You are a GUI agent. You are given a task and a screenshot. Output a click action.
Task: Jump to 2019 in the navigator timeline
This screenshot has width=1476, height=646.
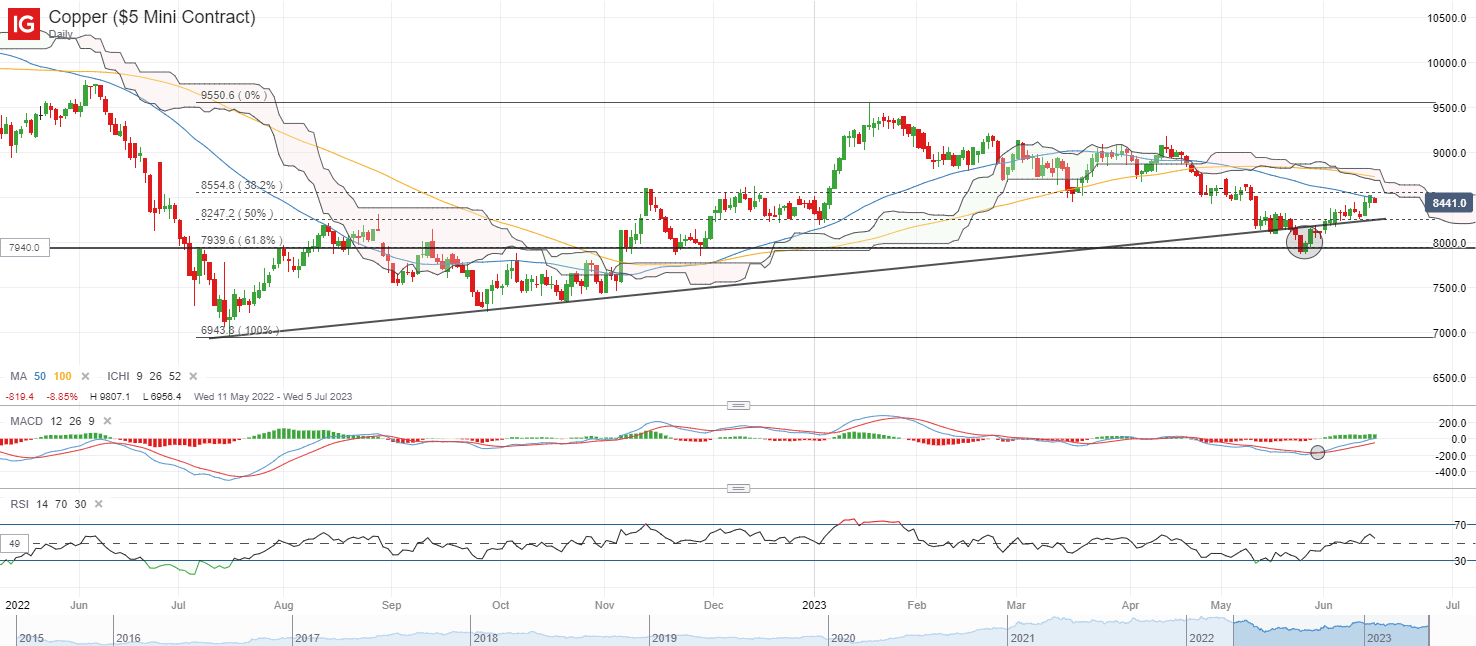(x=664, y=637)
